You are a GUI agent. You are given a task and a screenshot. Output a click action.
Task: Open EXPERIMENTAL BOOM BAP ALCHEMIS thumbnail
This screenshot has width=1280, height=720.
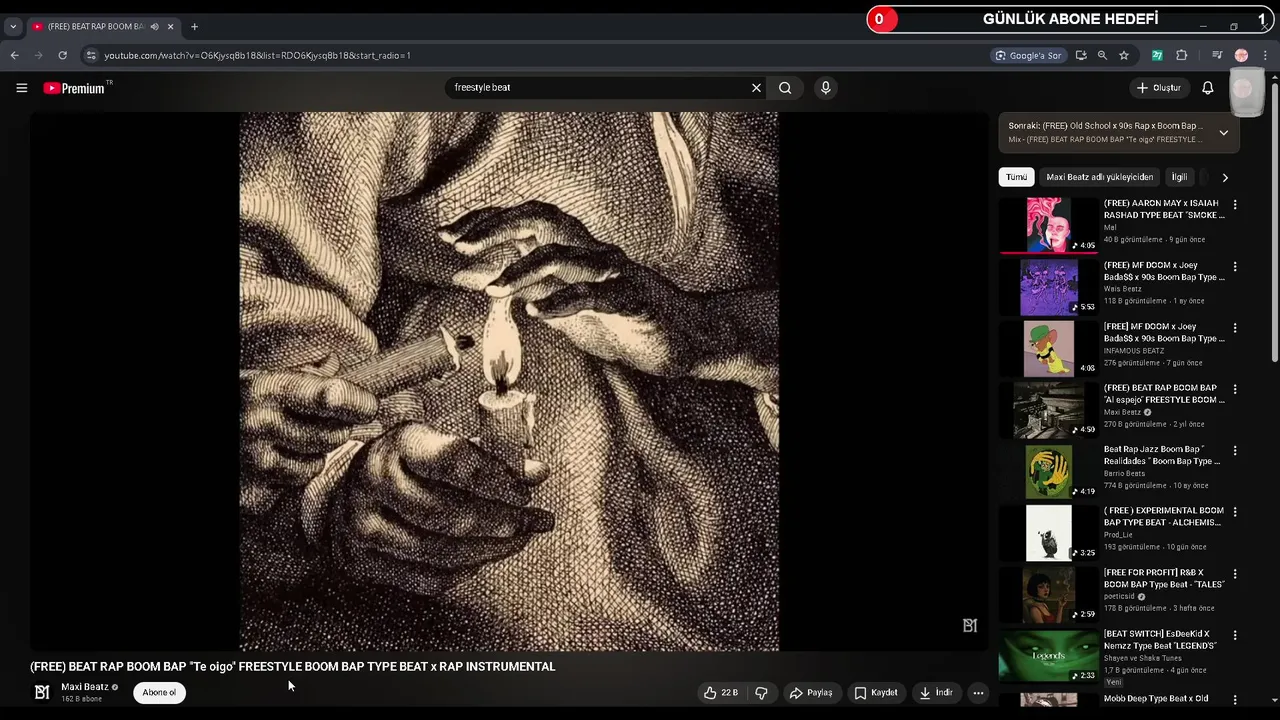pos(1049,533)
